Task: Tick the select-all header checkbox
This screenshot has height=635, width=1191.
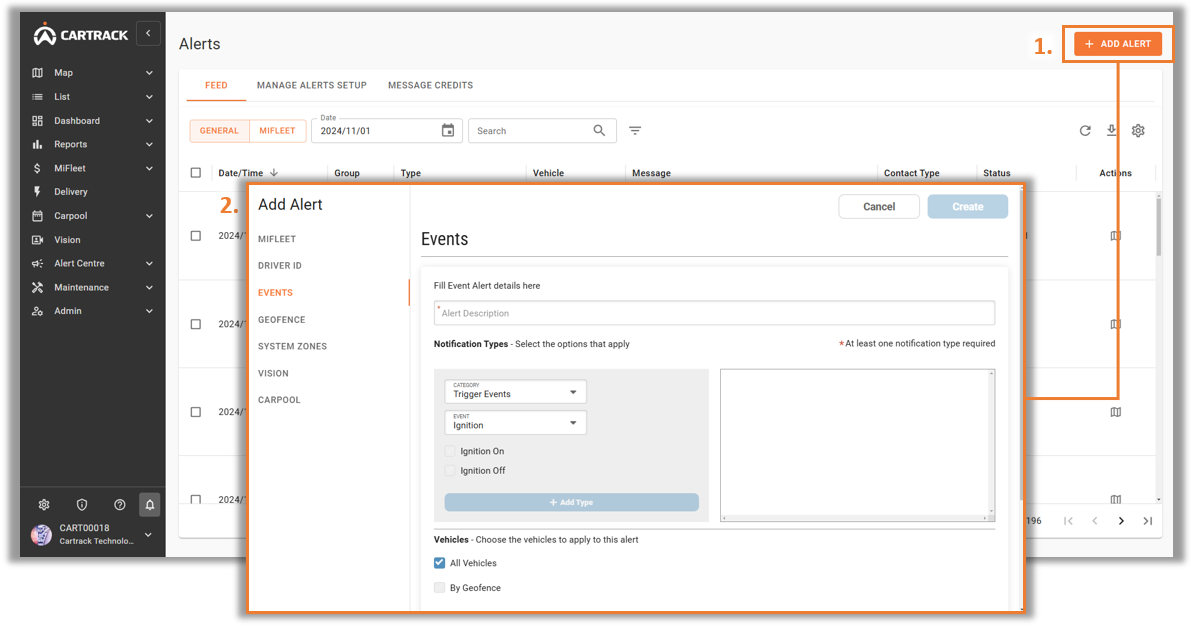Action: [196, 173]
